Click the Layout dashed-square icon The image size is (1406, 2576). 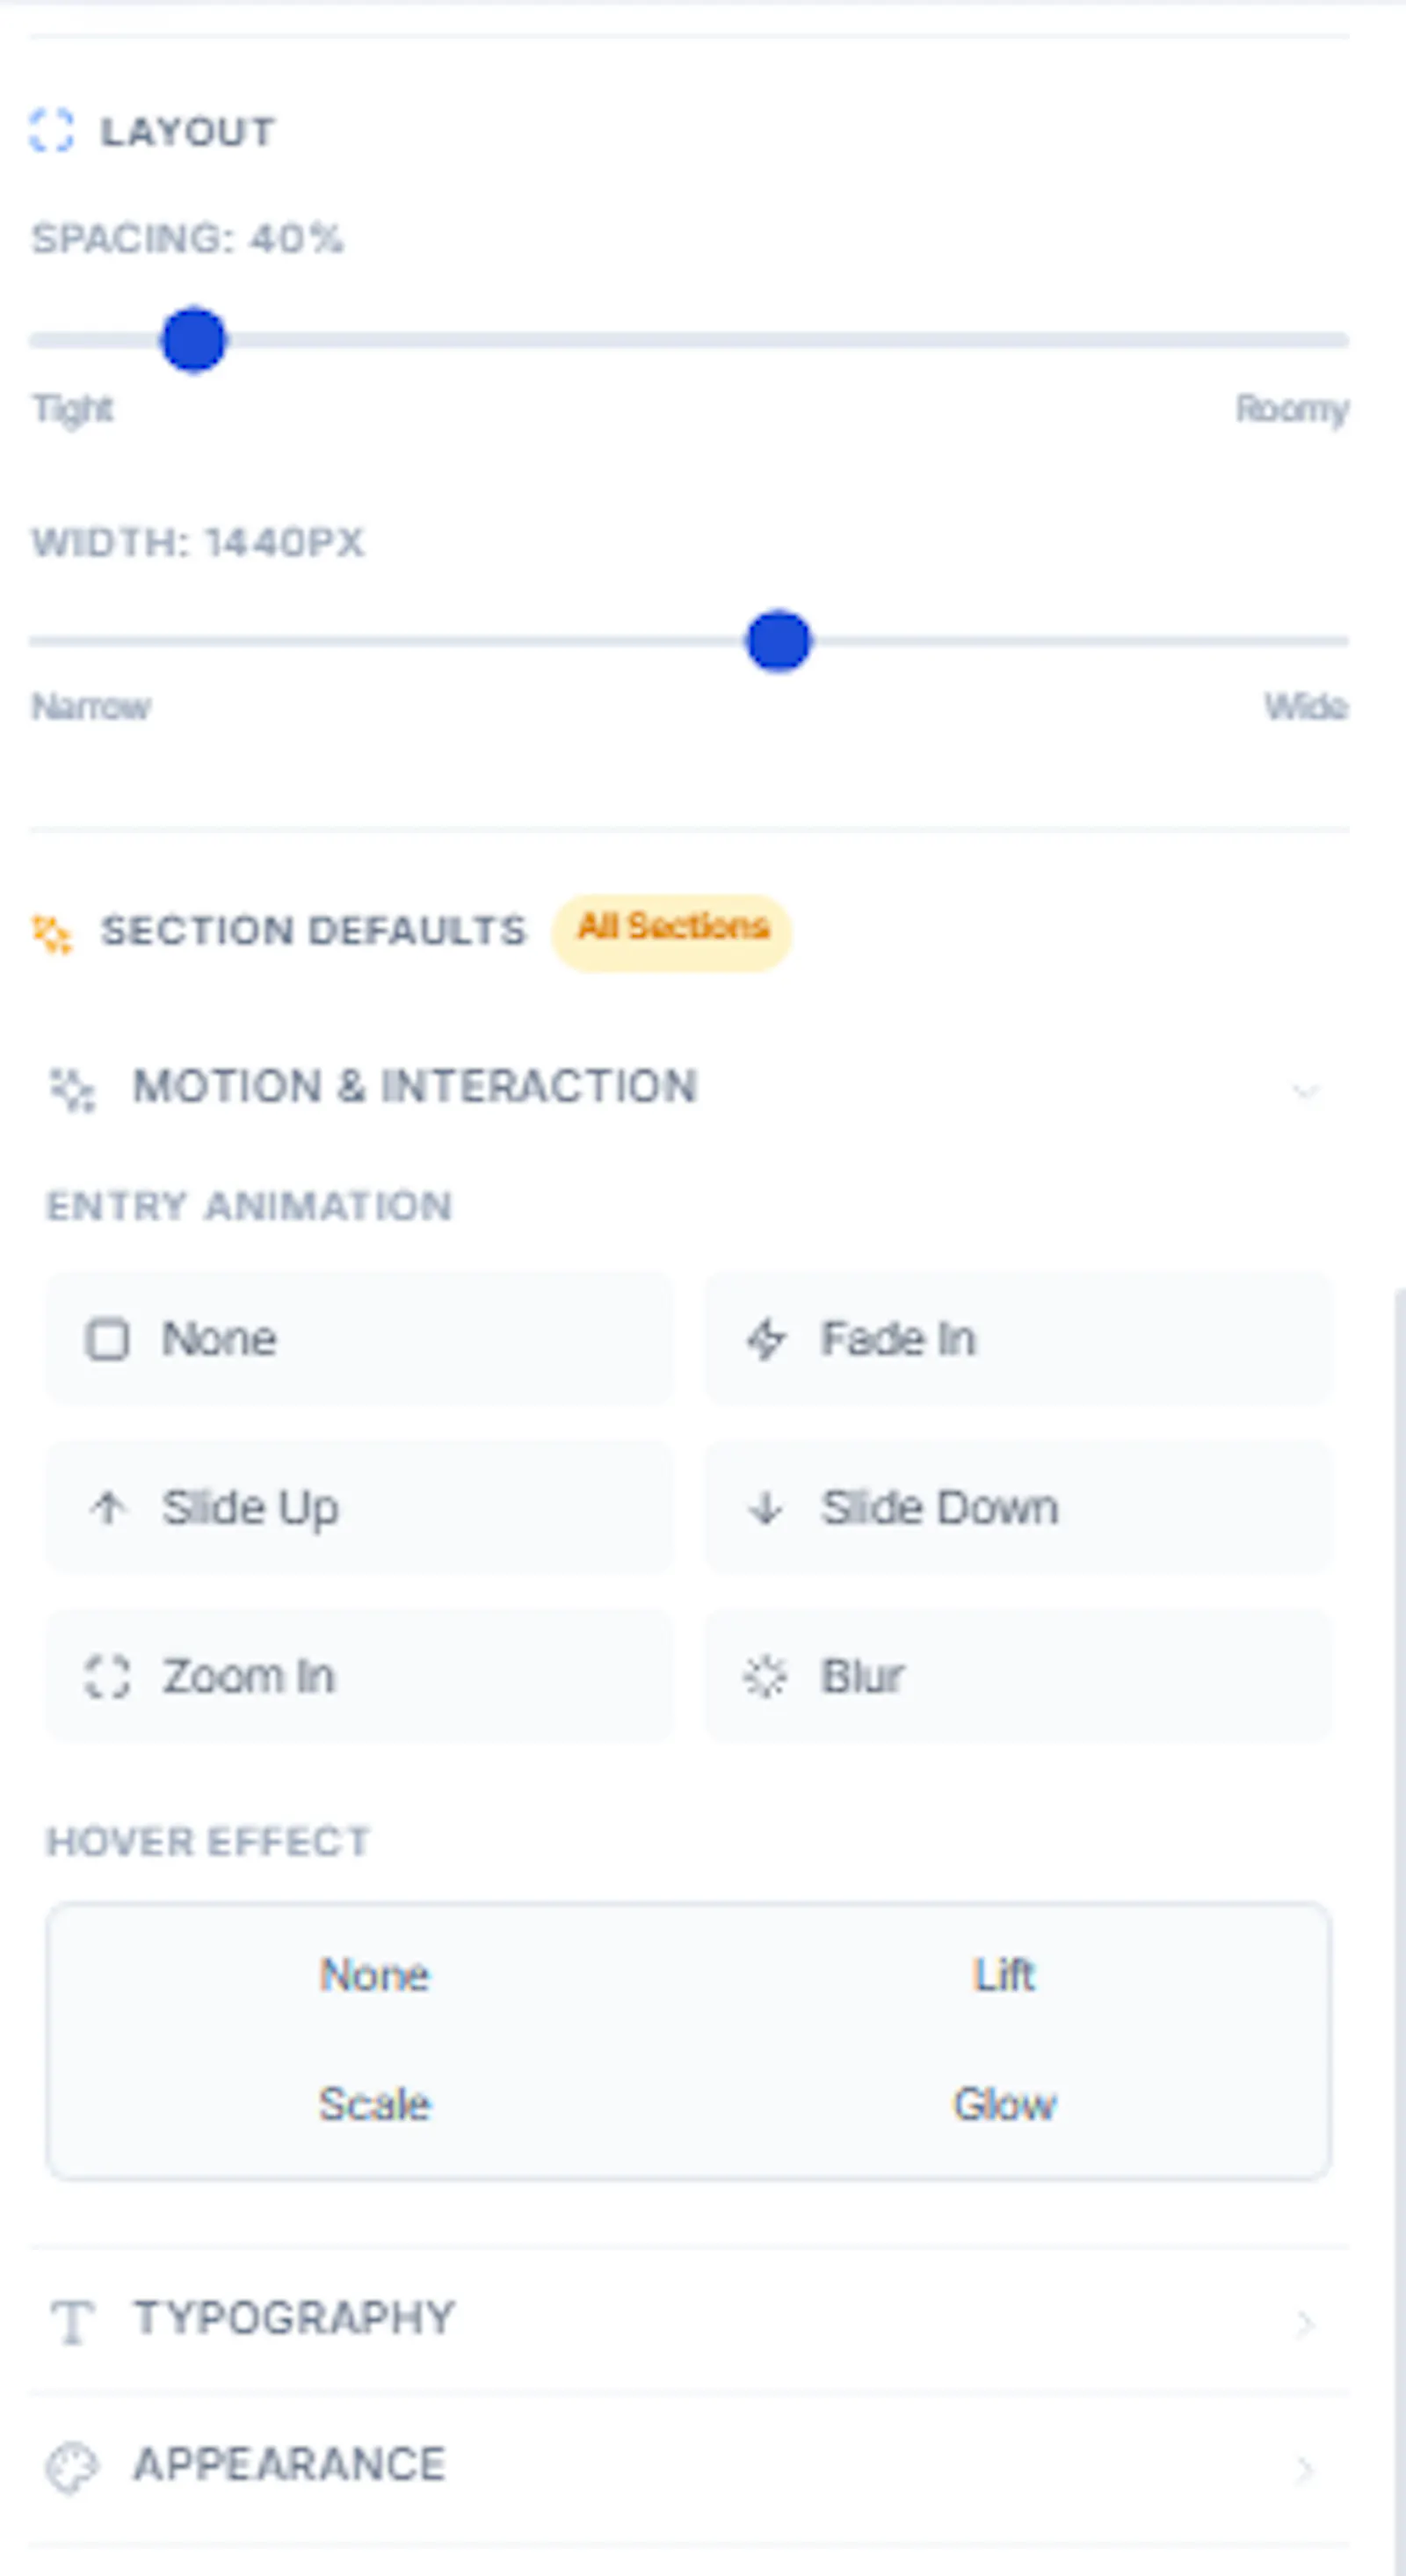tap(51, 131)
